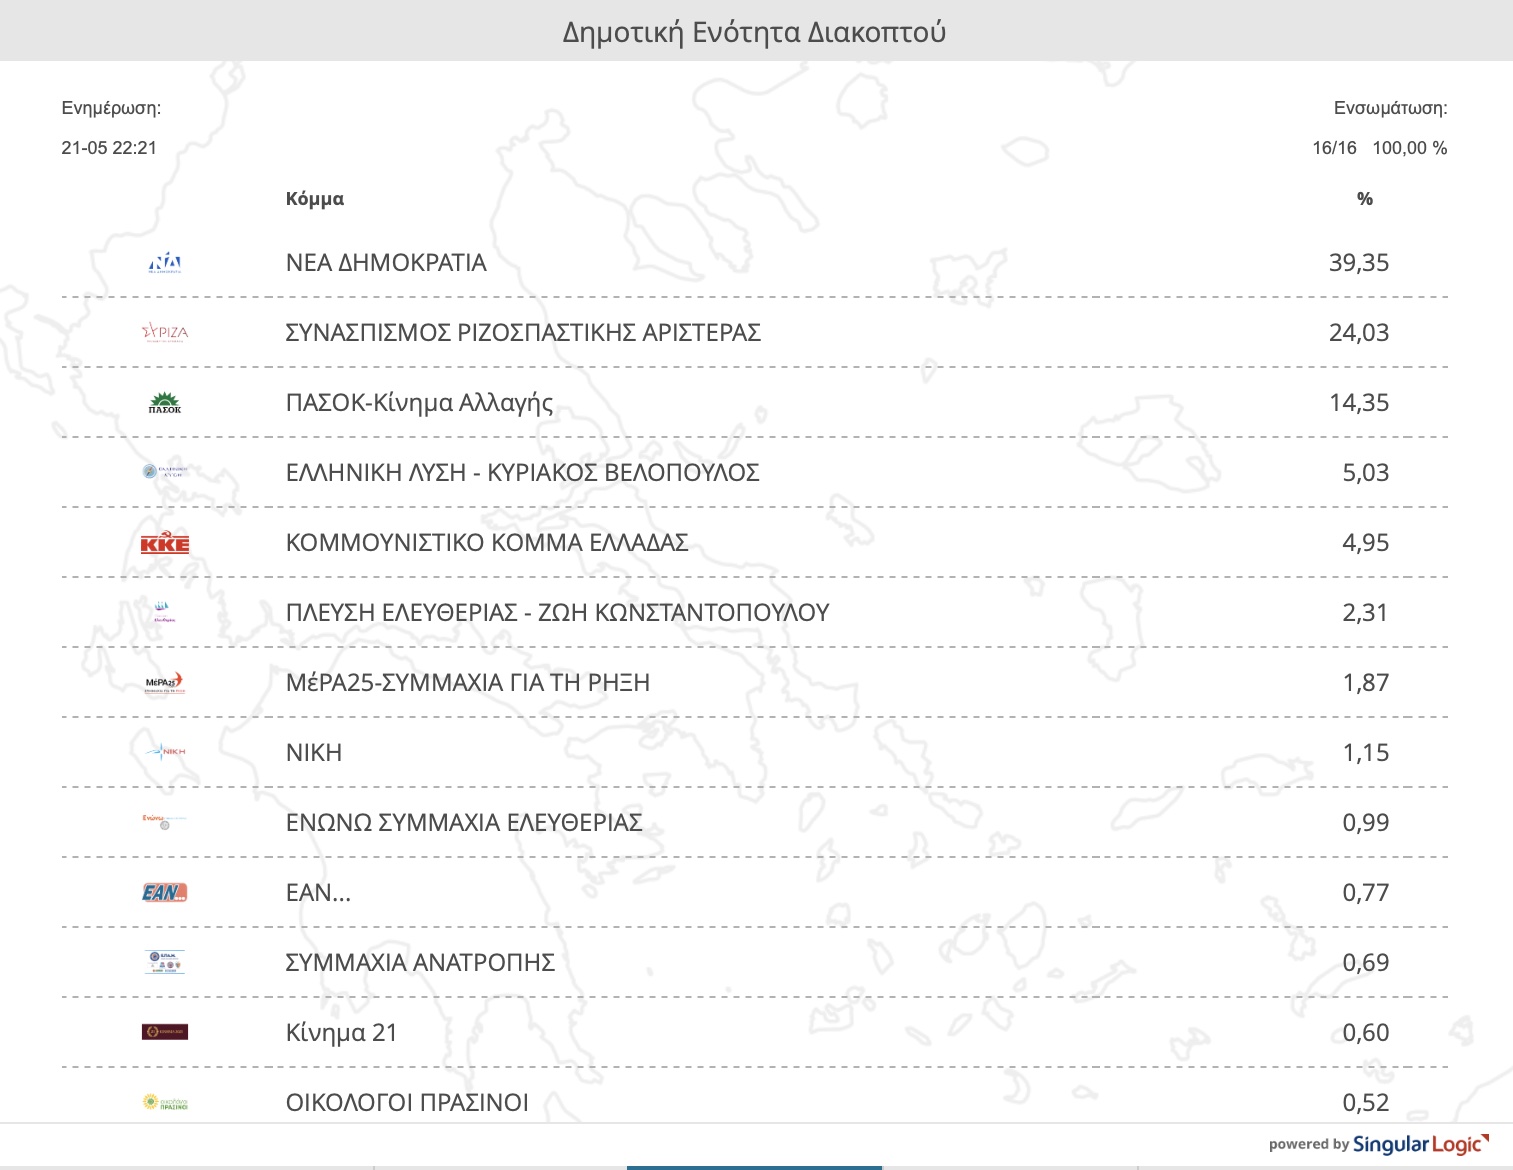This screenshot has width=1513, height=1170.
Task: Select ΚΟΜΜΟΥΝΙΣΤΙΚΟ ΚΟΜΜΑ ΕΛΛΑΔΑΣ party name
Action: (487, 543)
